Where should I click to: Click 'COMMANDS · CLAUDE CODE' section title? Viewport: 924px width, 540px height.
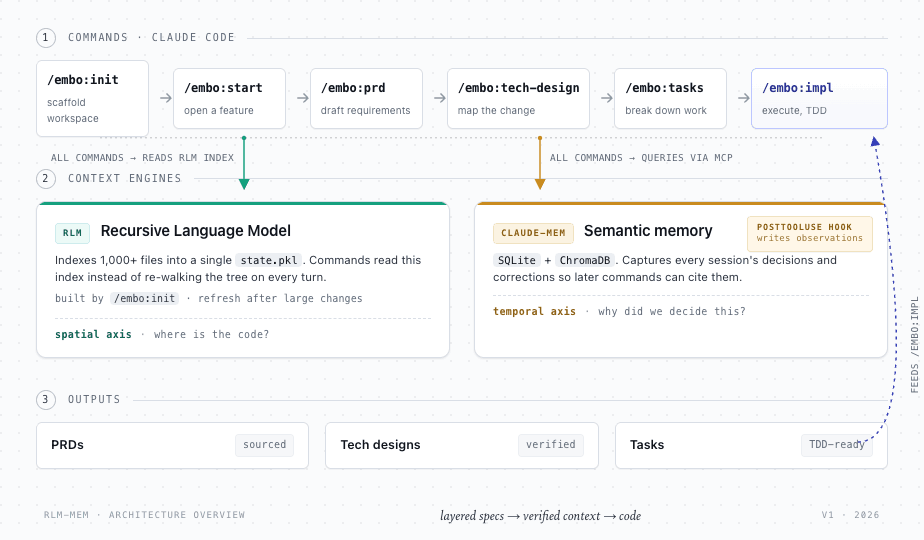tap(151, 37)
